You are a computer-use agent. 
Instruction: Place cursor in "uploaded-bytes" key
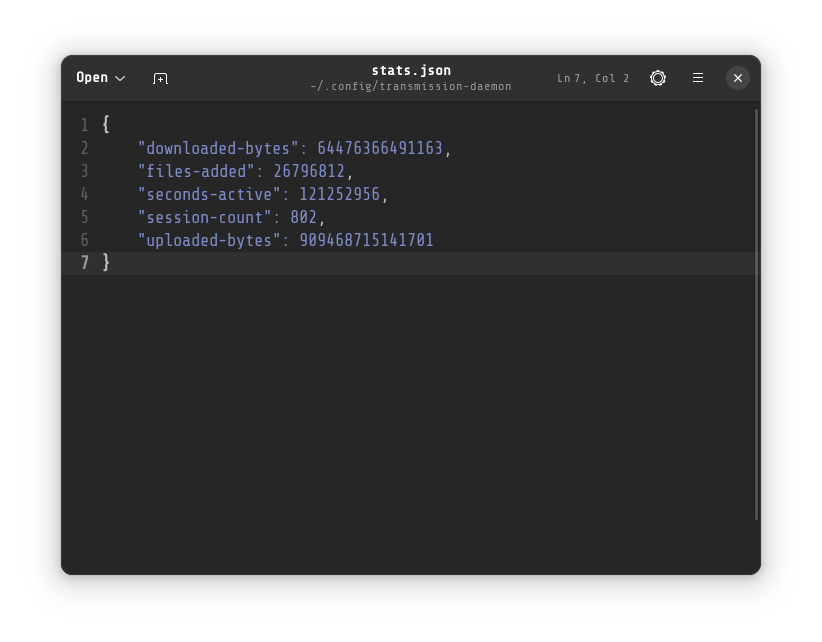coord(209,240)
